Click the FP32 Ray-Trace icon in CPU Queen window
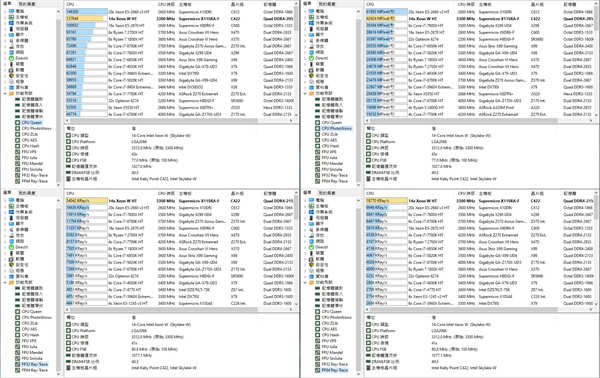 coord(18,175)
